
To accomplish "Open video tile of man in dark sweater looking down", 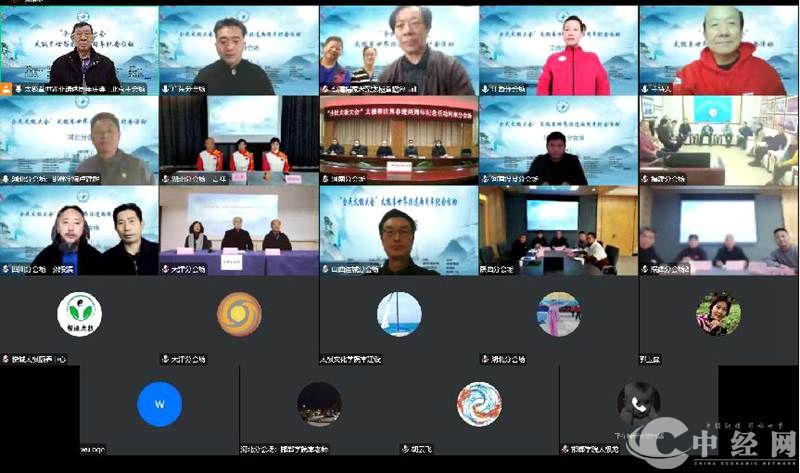I will tap(239, 51).
